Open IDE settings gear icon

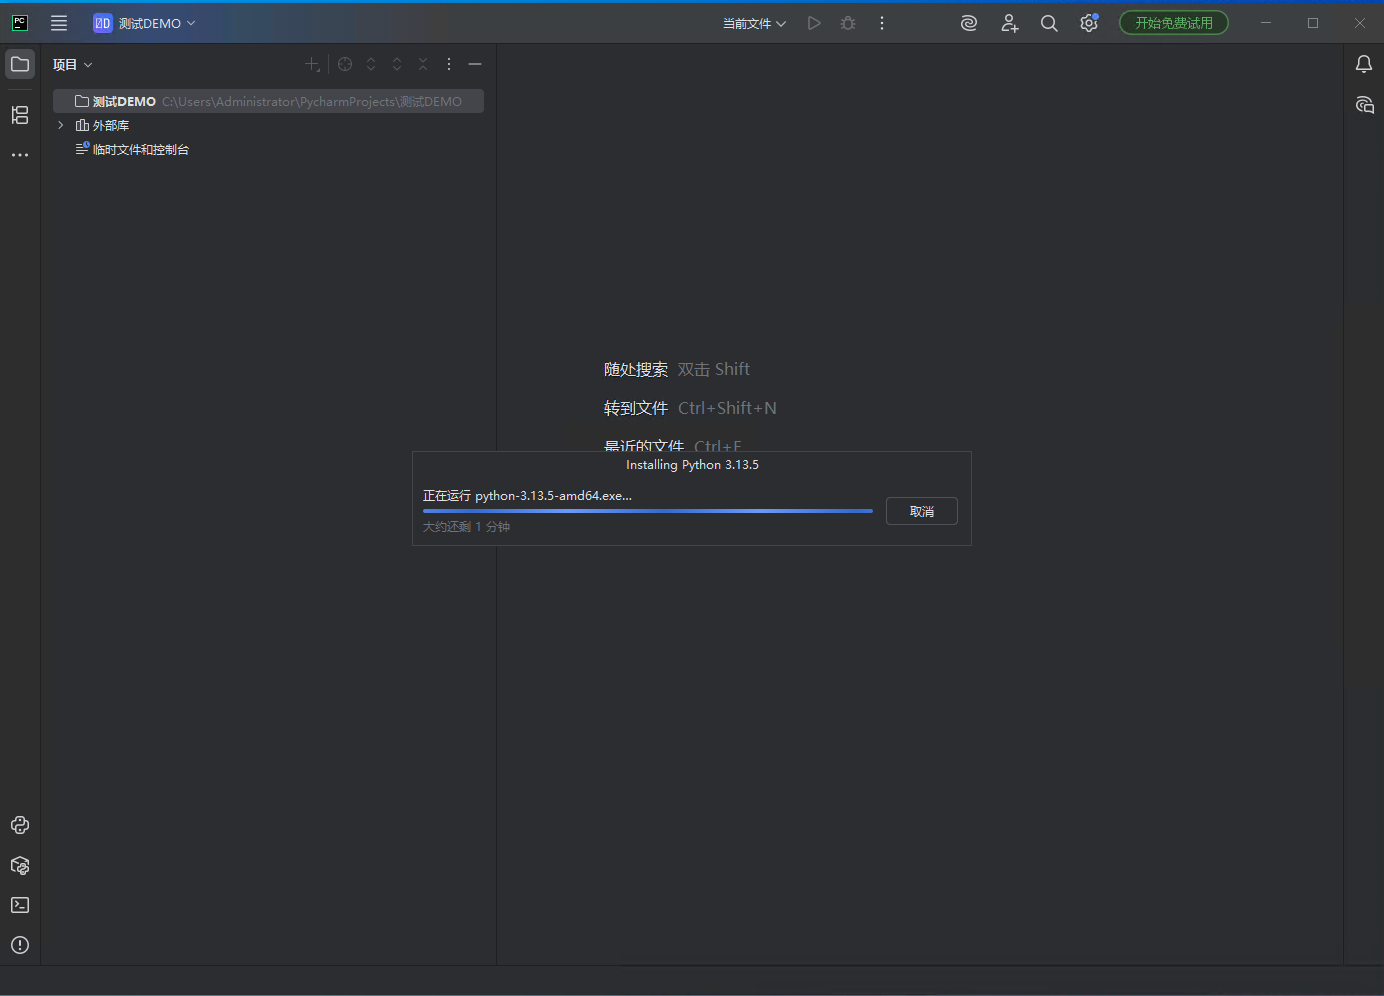(x=1089, y=23)
